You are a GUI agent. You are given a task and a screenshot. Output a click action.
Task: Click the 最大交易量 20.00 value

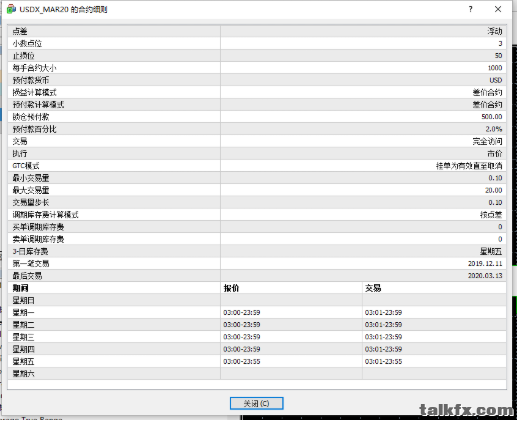pyautogui.click(x=493, y=190)
